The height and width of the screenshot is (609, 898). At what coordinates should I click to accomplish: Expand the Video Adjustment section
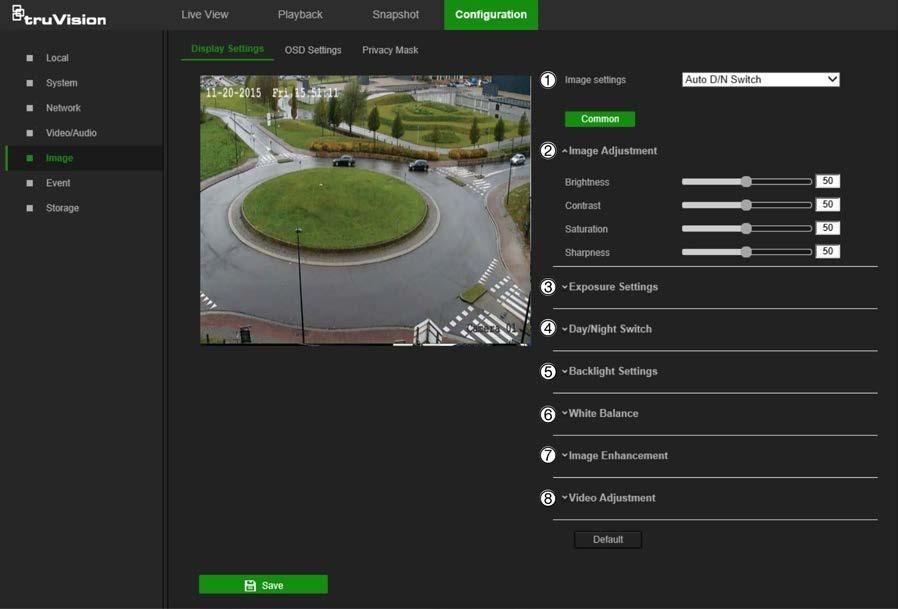[x=609, y=498]
